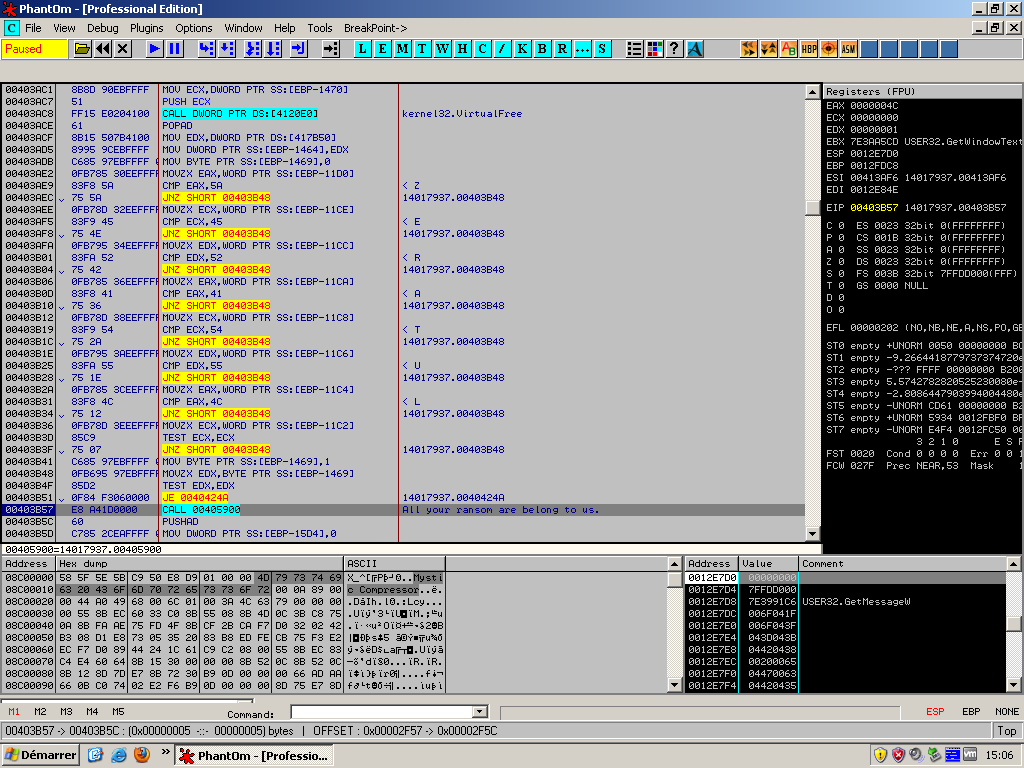
Task: Open Windows list with W button
Action: point(443,49)
